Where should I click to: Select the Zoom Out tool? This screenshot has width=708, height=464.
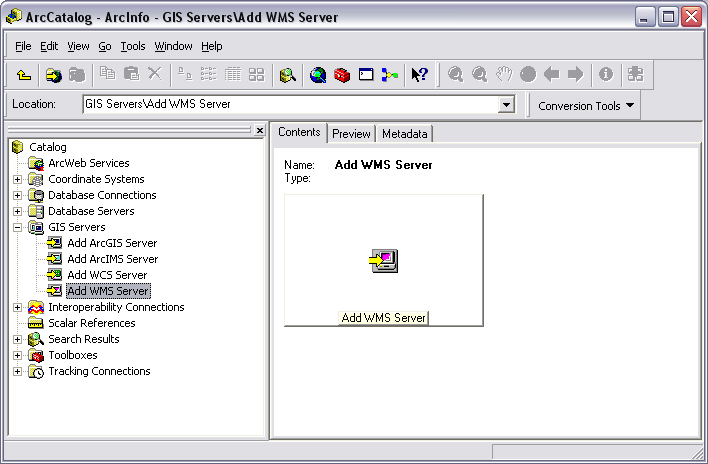click(480, 74)
